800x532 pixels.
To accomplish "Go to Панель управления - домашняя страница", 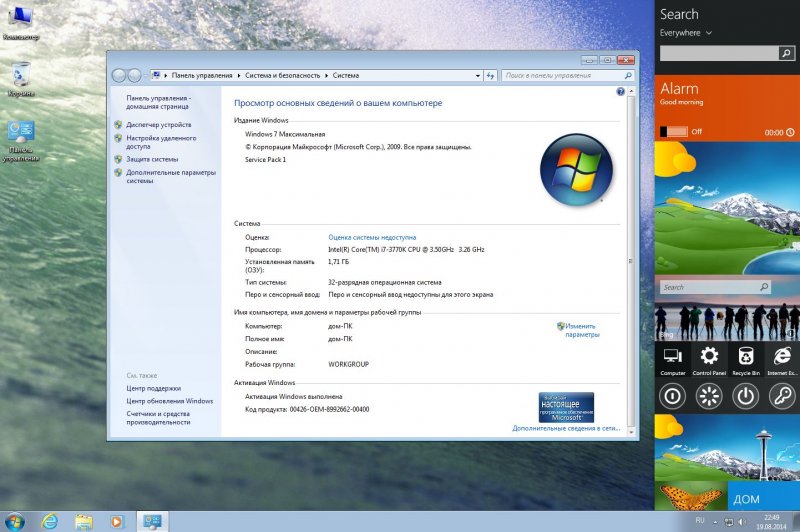I will click(x=159, y=102).
